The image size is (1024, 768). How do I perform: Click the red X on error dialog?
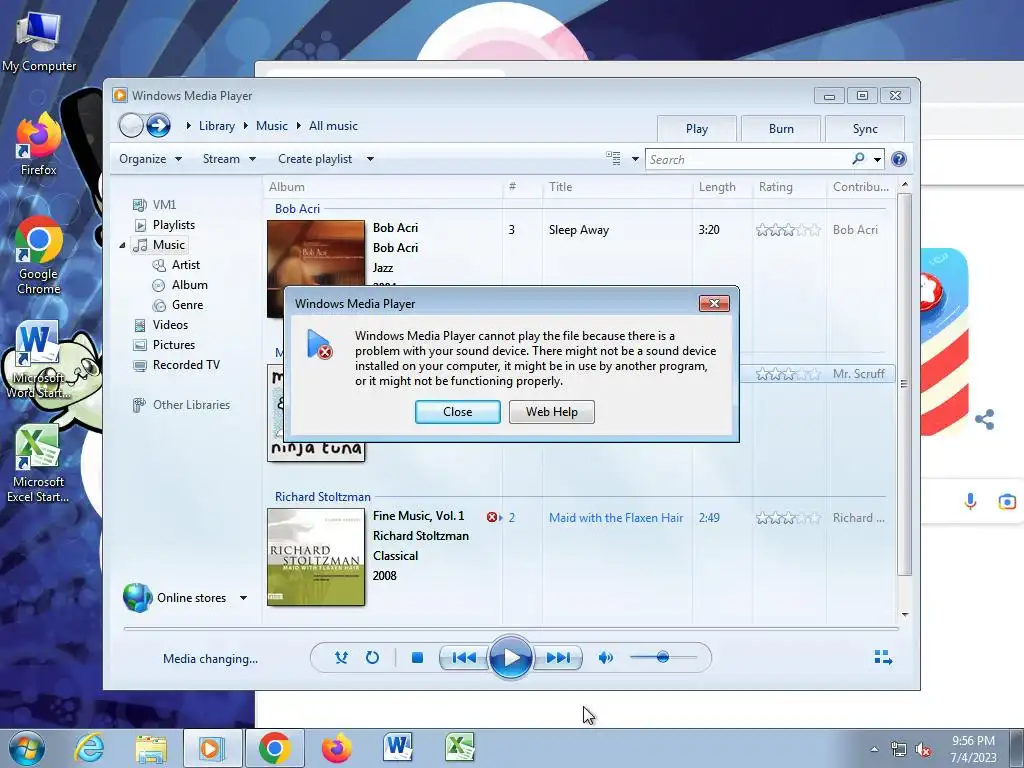pyautogui.click(x=714, y=304)
